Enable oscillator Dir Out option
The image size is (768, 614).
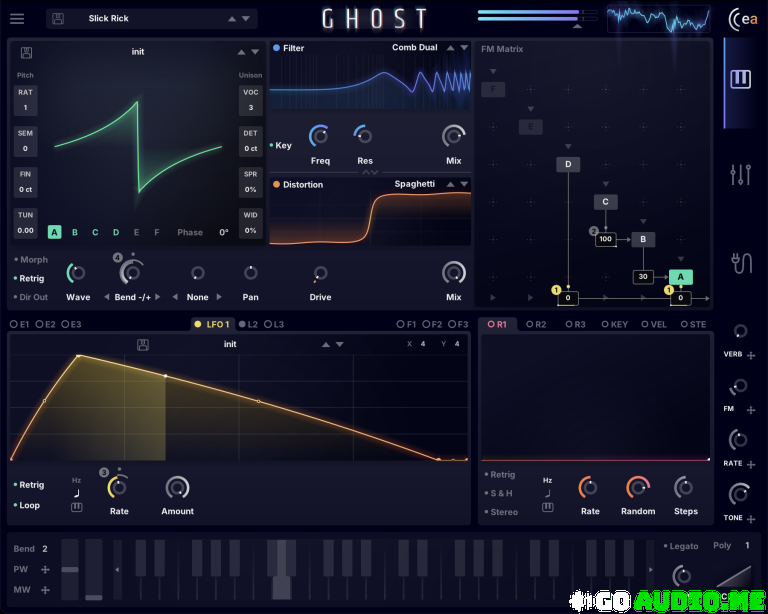click(x=31, y=297)
